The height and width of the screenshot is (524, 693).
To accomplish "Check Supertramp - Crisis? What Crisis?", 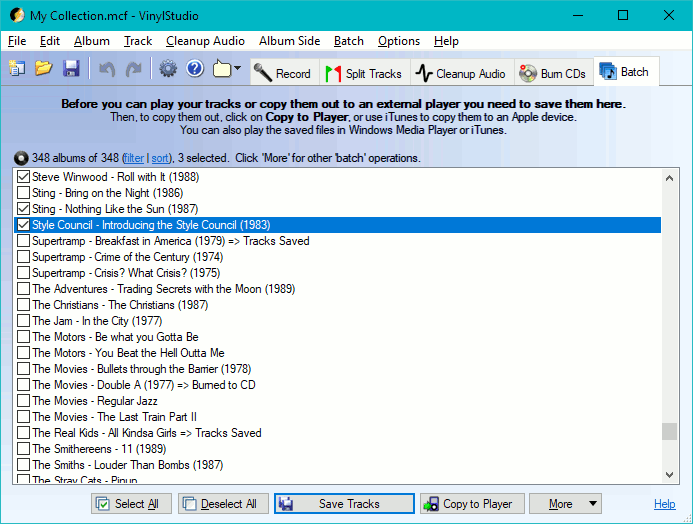I will pos(23,273).
